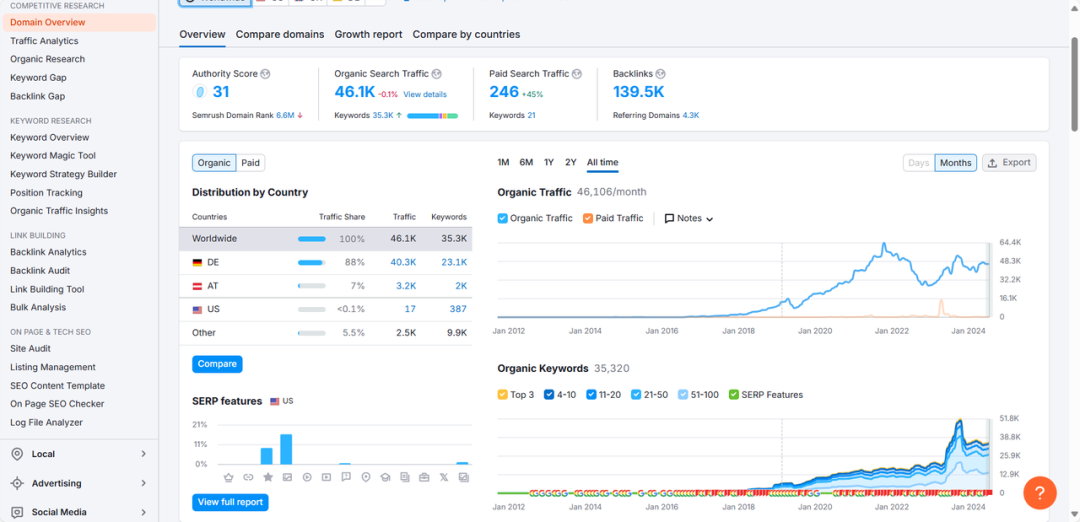Select the All time range
This screenshot has width=1080, height=522.
click(603, 163)
